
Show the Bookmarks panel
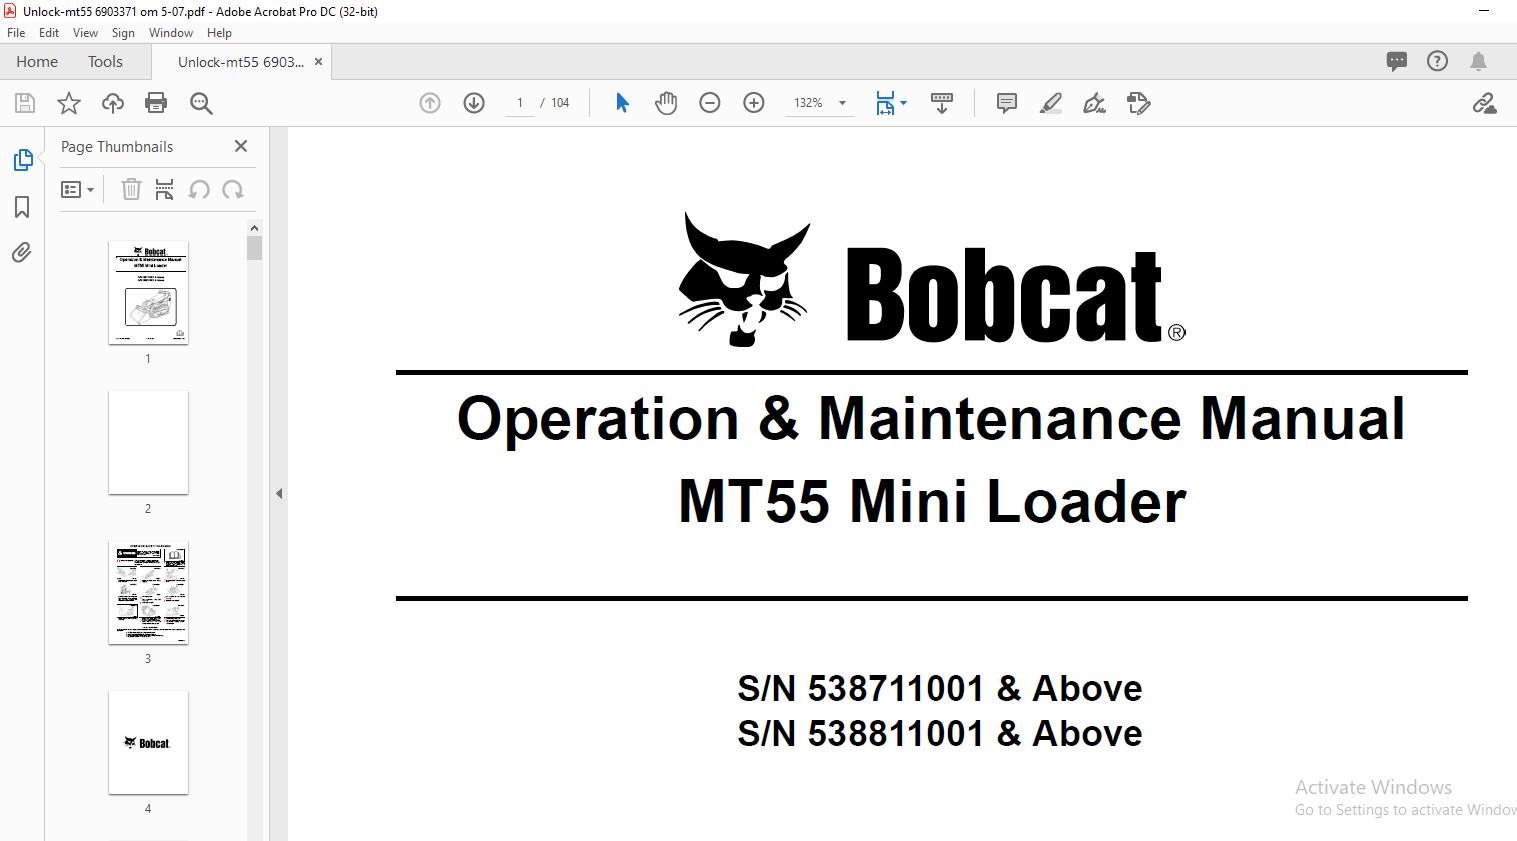click(22, 207)
